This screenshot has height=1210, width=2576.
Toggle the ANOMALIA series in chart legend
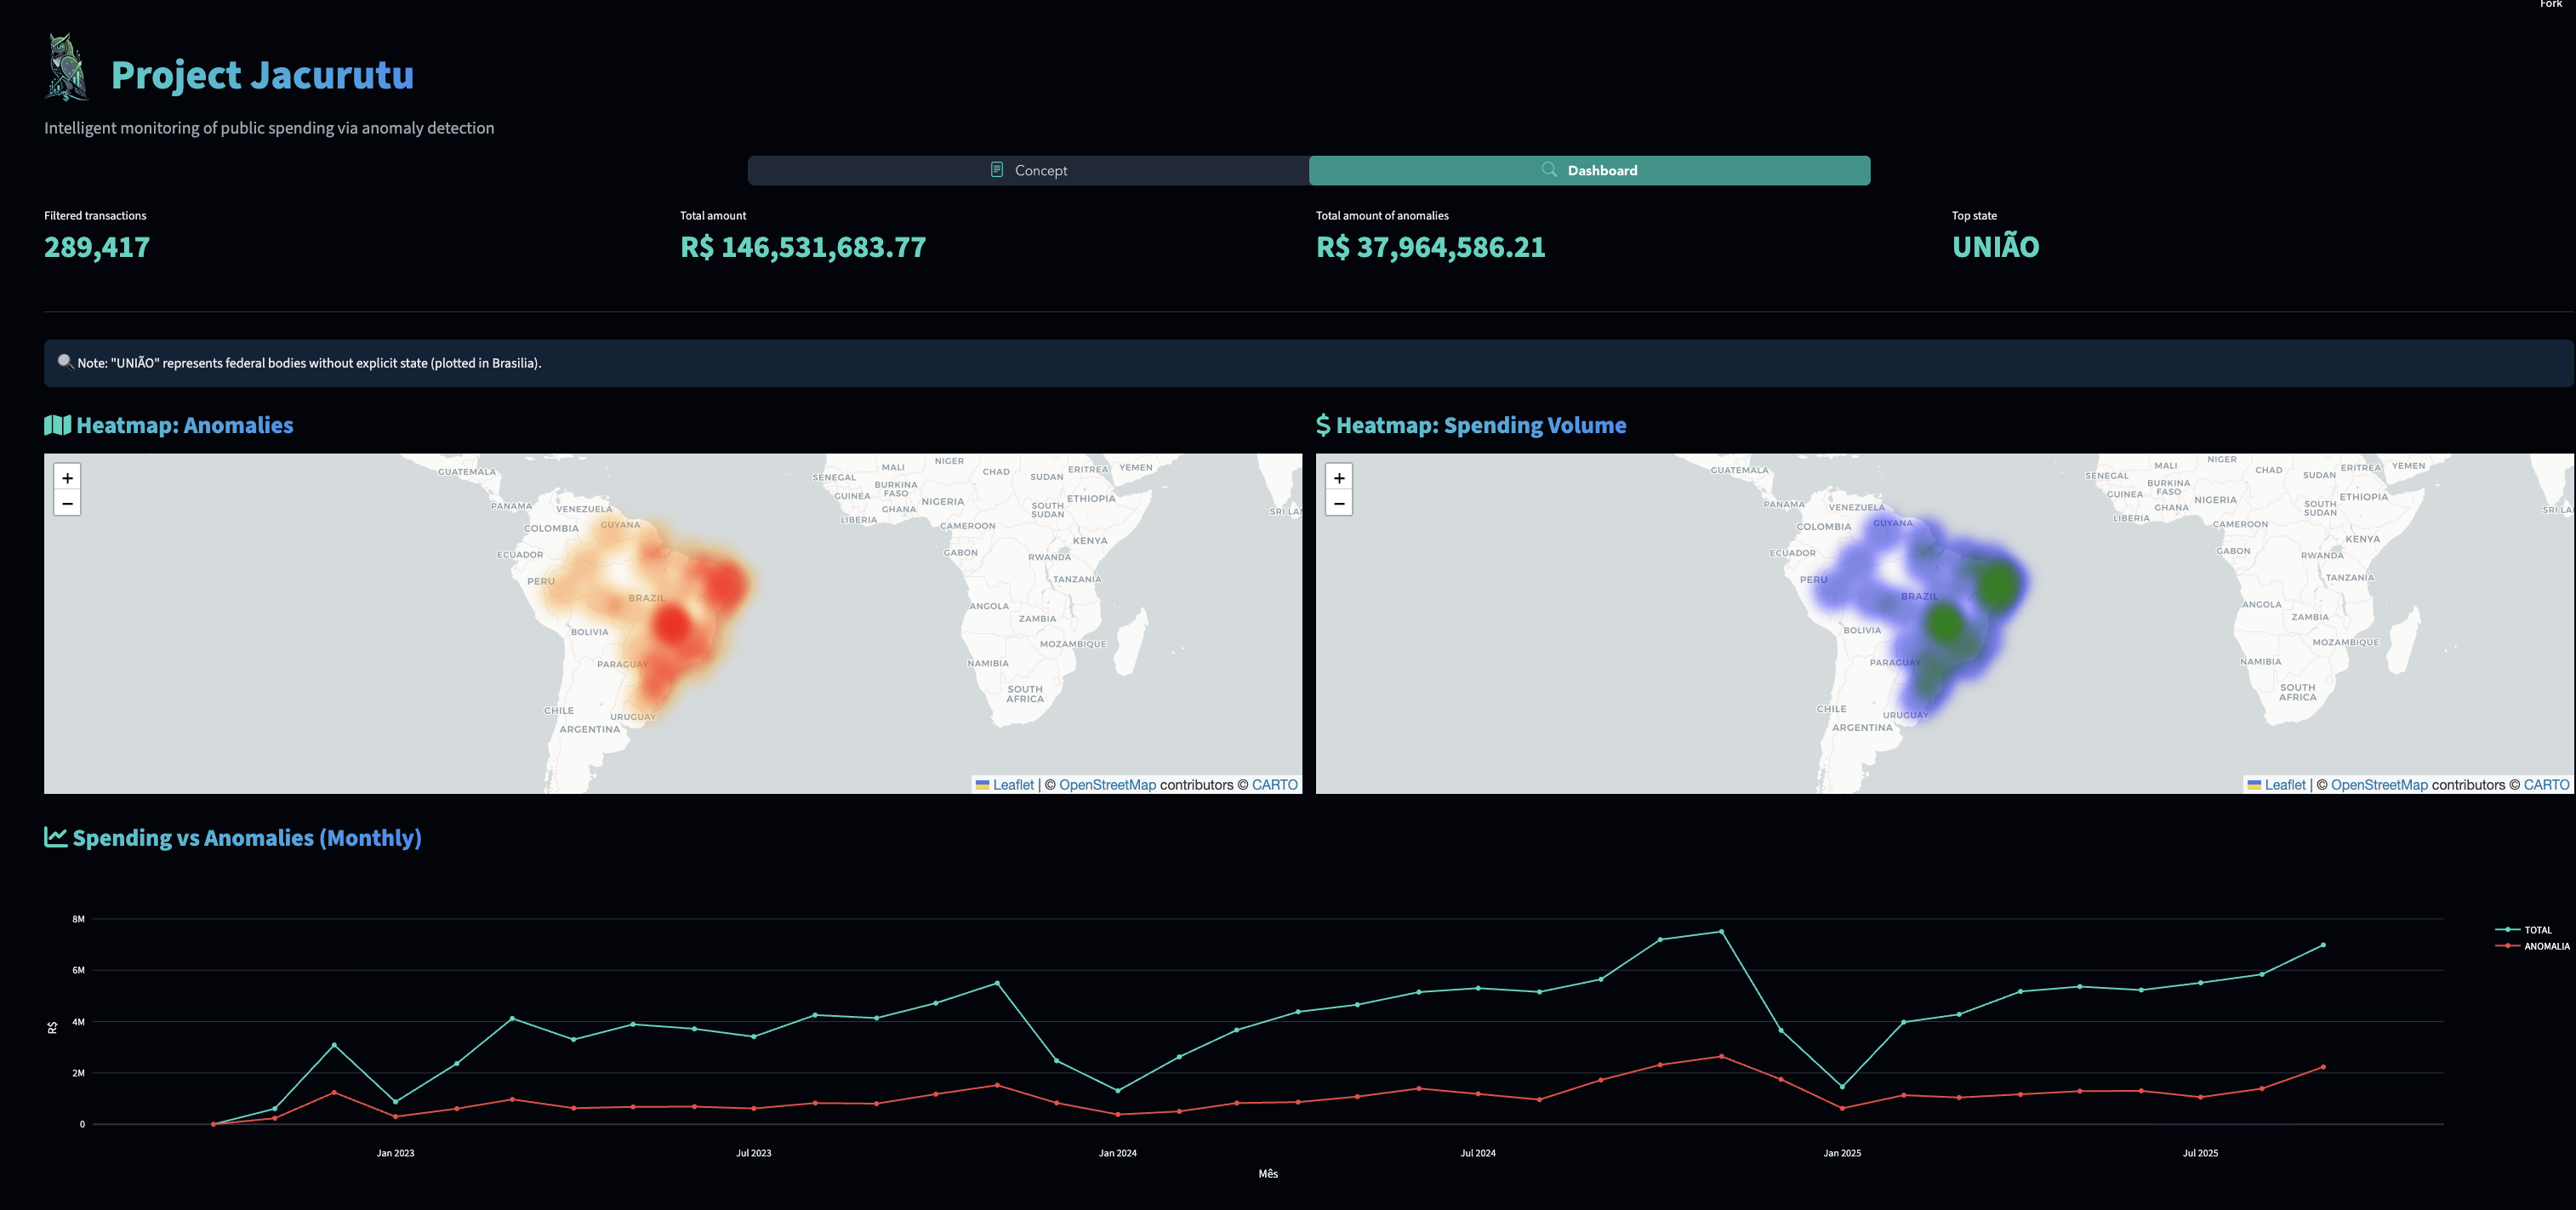(2545, 946)
